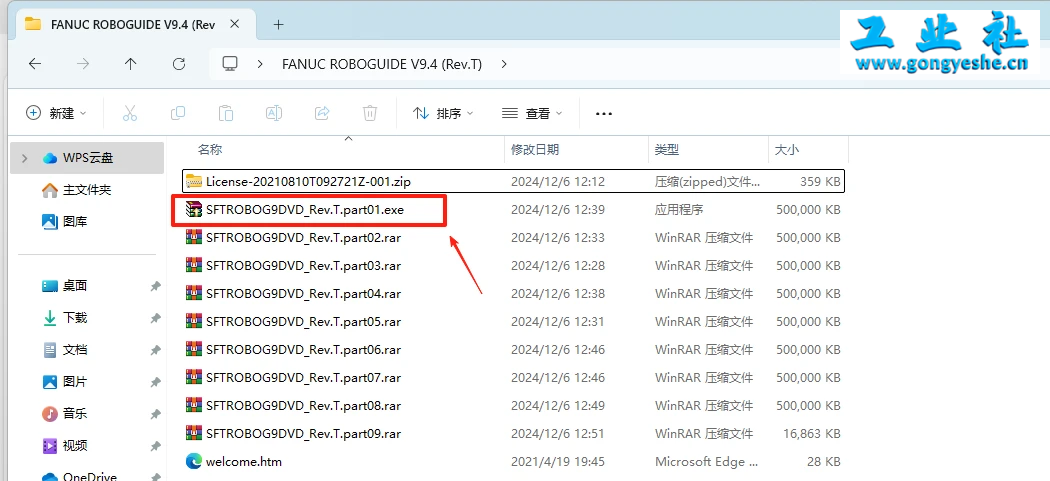Sort by the 修改日期 column header
Image resolution: width=1050 pixels, height=481 pixels.
[535, 149]
